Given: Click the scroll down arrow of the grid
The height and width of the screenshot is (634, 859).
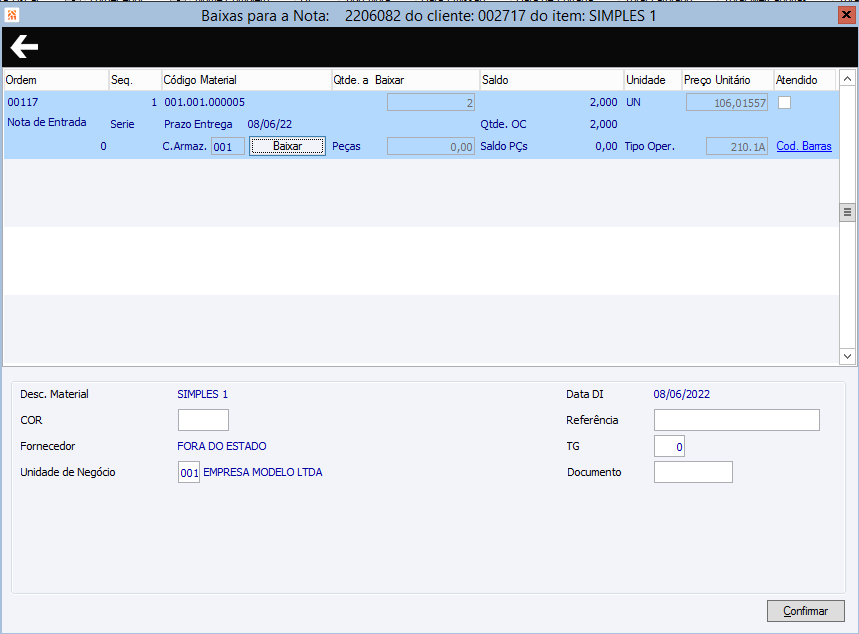Looking at the screenshot, I should (847, 356).
